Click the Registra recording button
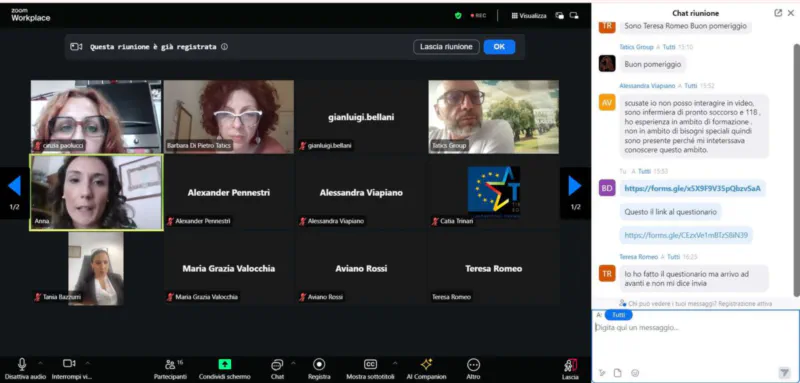 (319, 369)
